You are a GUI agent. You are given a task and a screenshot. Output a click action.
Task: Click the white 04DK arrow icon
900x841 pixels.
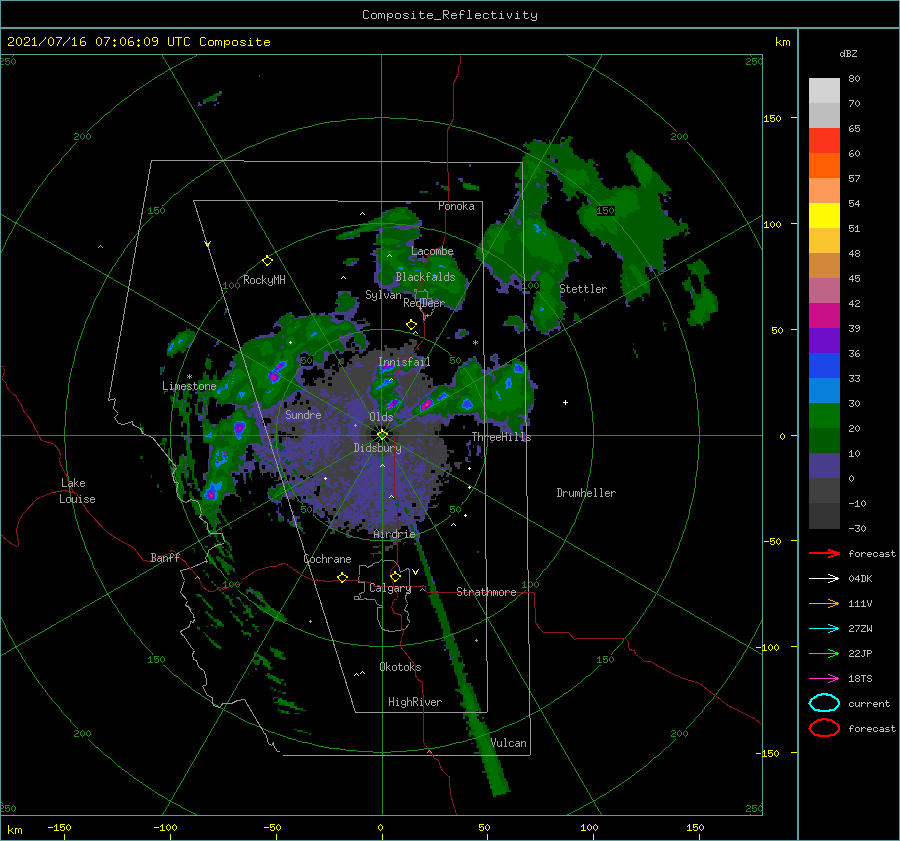point(824,578)
